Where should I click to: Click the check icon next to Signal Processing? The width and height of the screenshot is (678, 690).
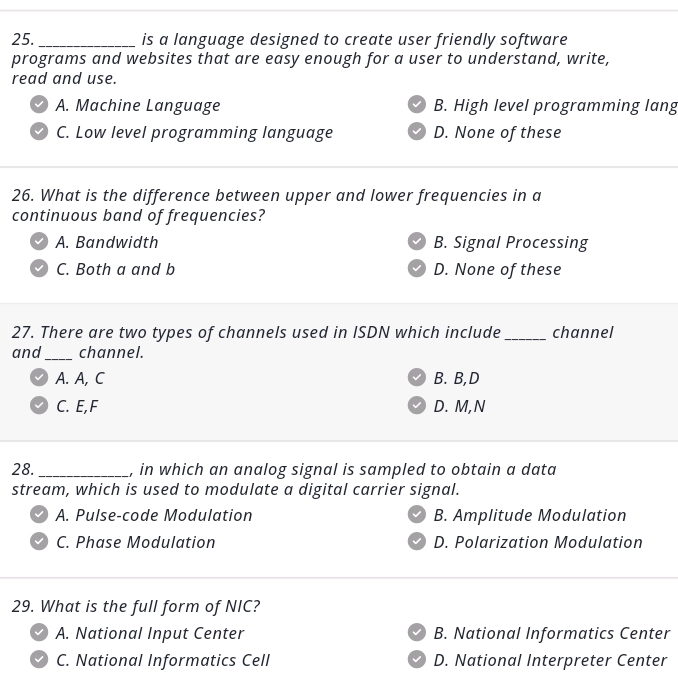point(417,242)
